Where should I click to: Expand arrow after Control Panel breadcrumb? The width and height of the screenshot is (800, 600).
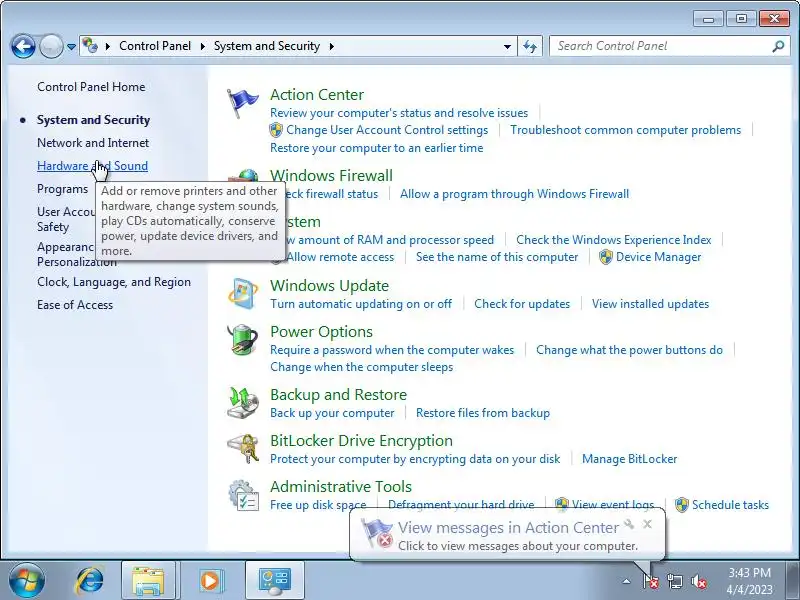tap(203, 46)
